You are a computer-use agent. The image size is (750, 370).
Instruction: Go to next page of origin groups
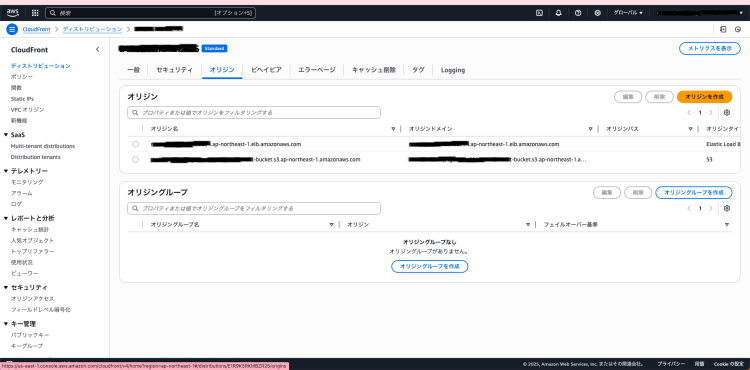[x=711, y=208]
